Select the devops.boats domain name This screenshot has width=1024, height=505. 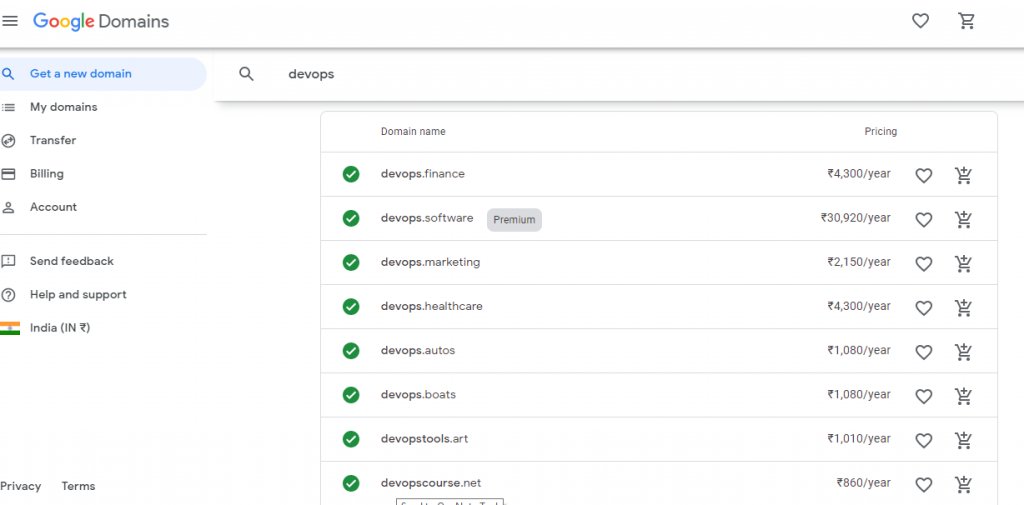(418, 395)
